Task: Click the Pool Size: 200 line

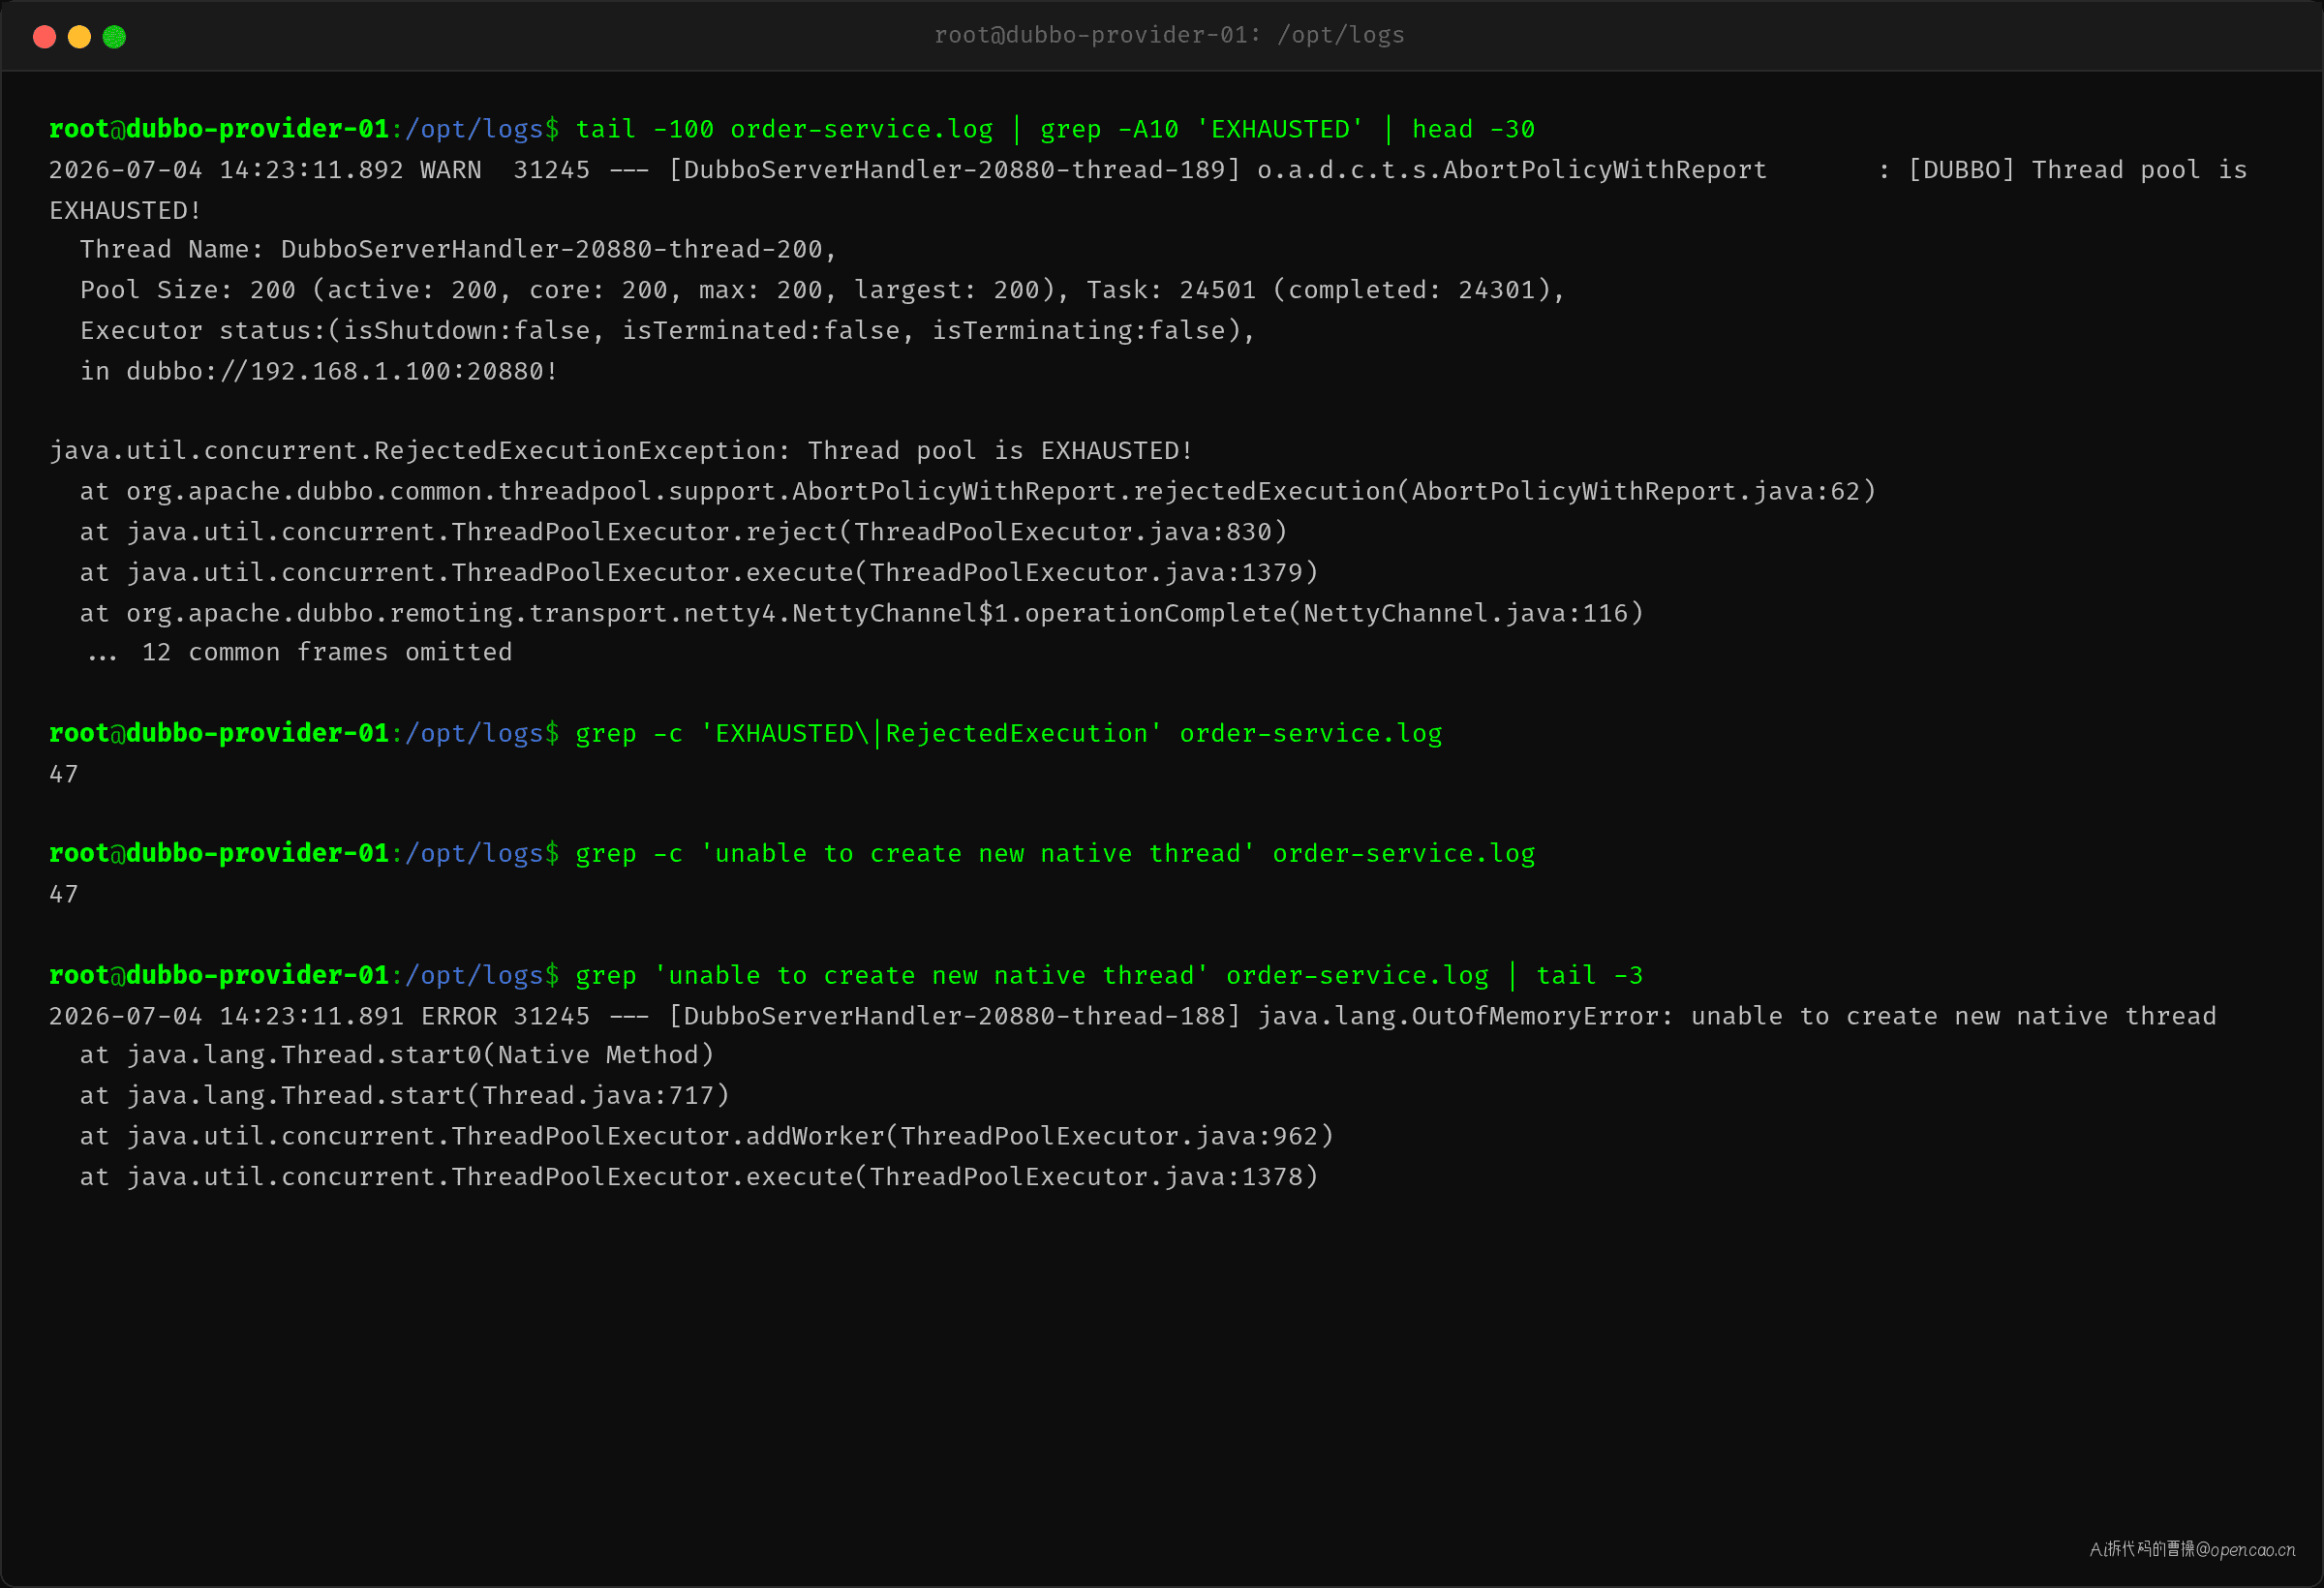Action: (822, 290)
